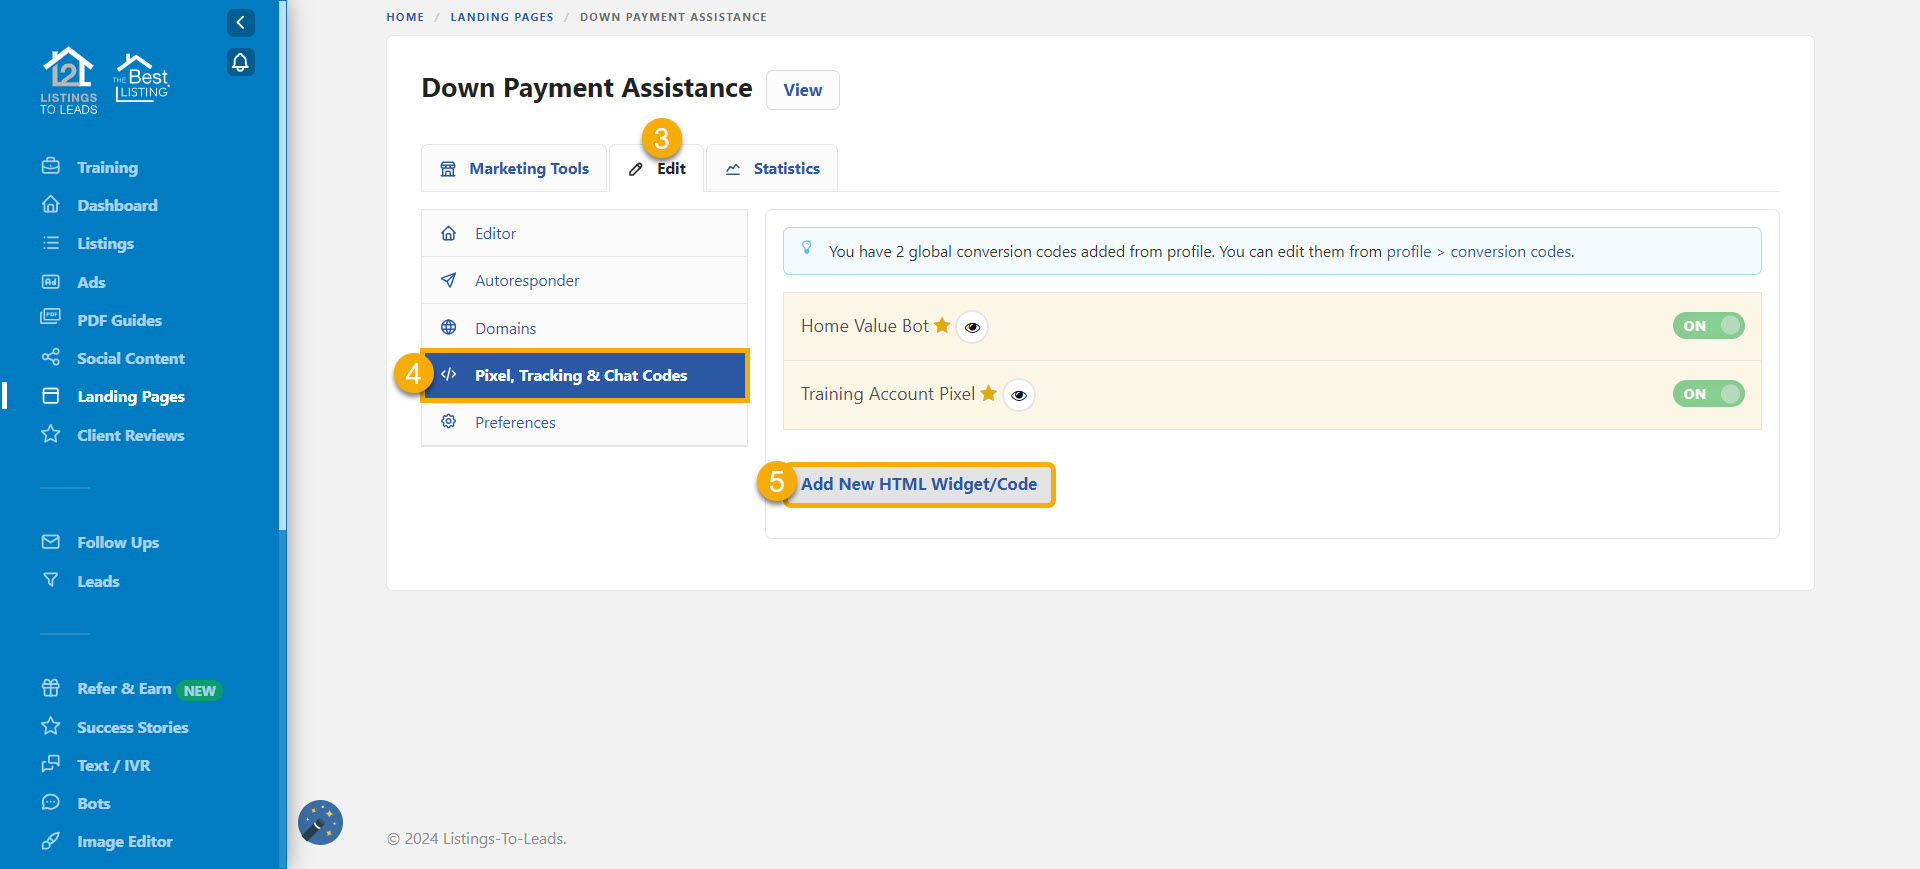Collapse the sidebar with the chevron arrow

[x=240, y=22]
